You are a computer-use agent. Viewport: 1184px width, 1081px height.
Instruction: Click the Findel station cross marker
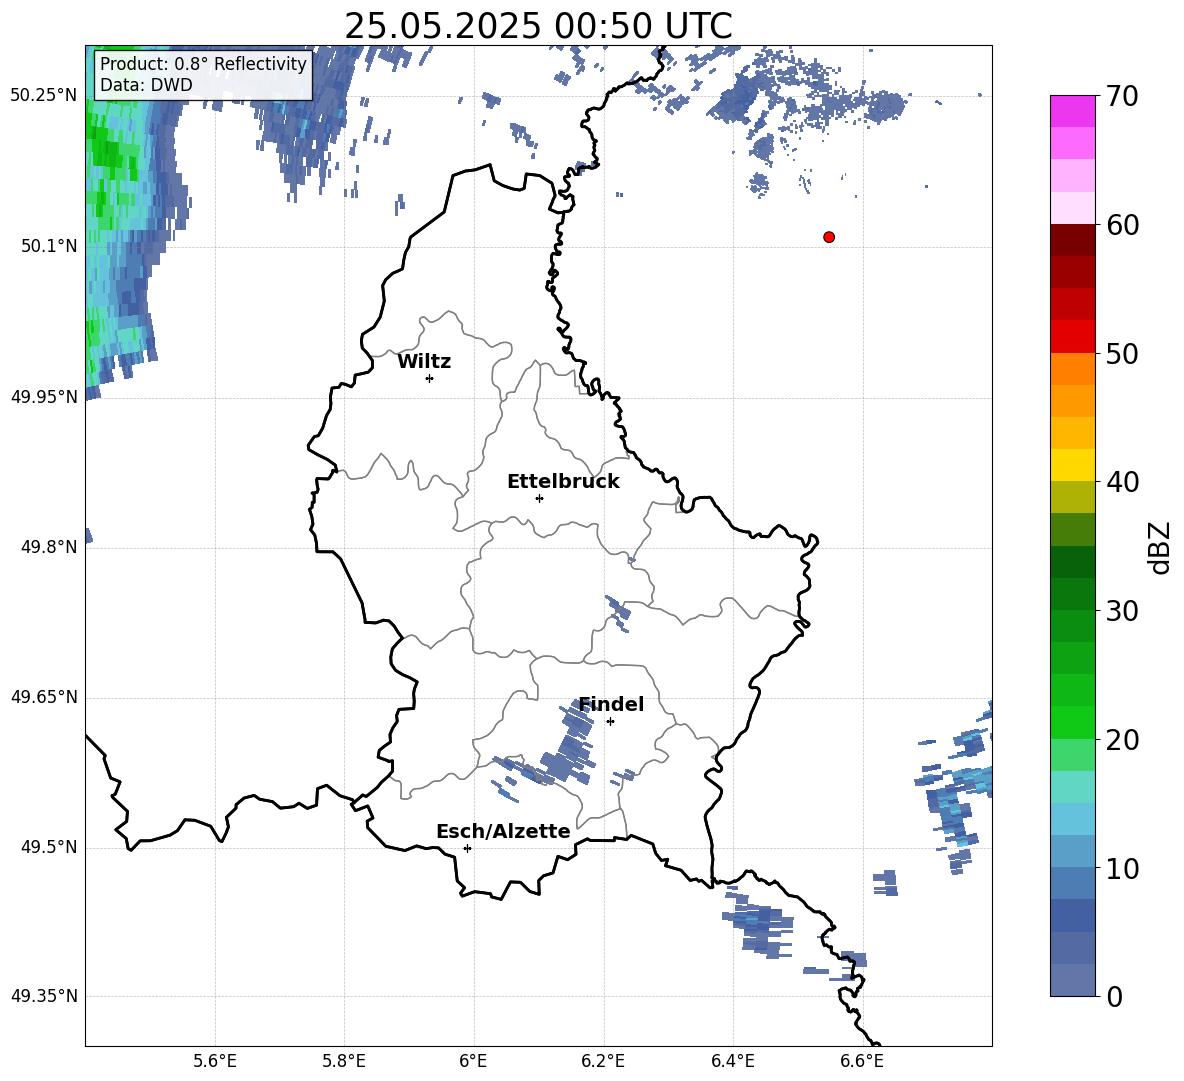coord(611,722)
